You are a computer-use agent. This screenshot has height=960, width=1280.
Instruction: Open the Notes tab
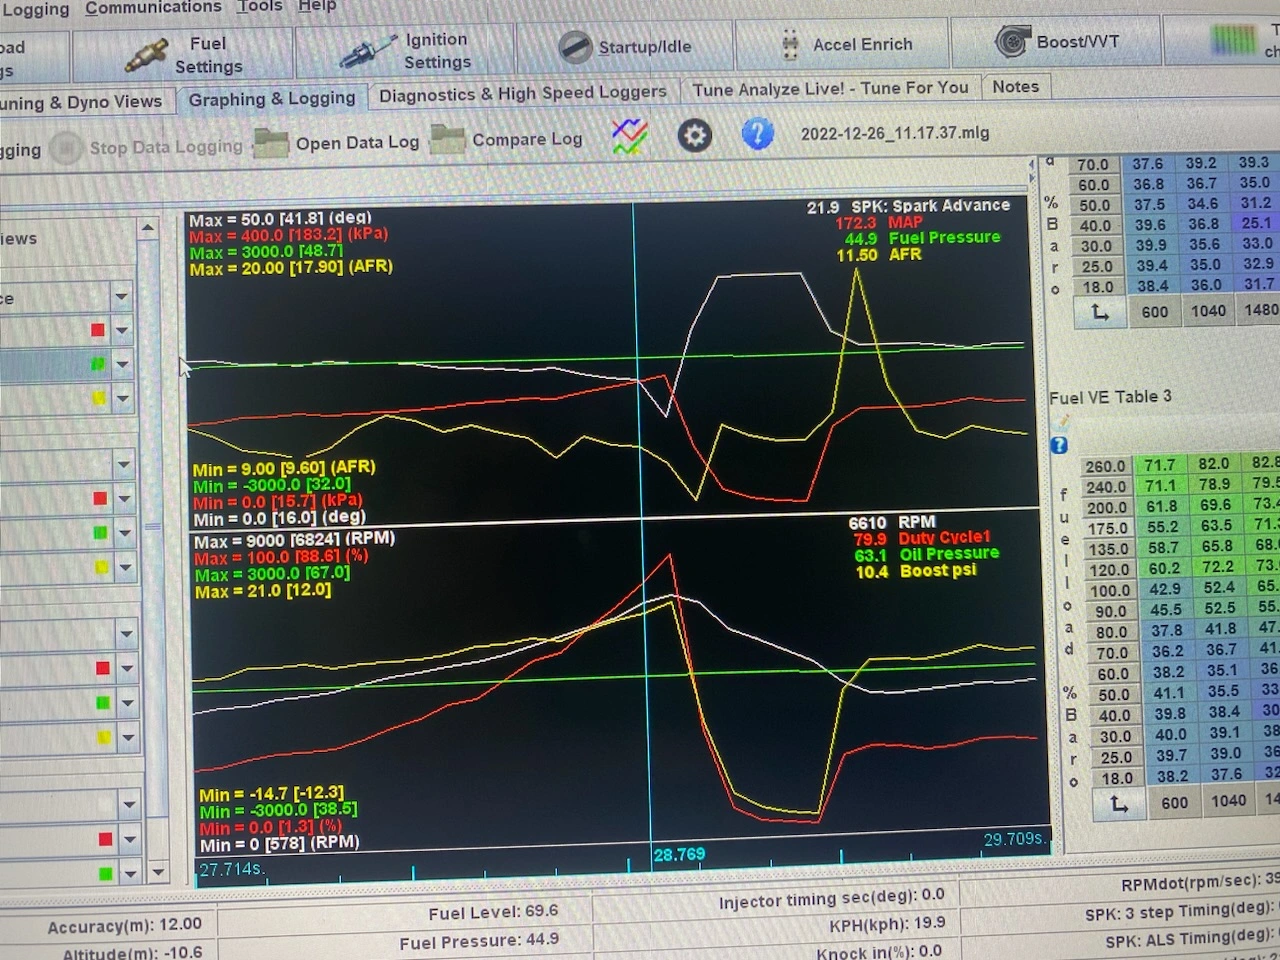point(1015,87)
